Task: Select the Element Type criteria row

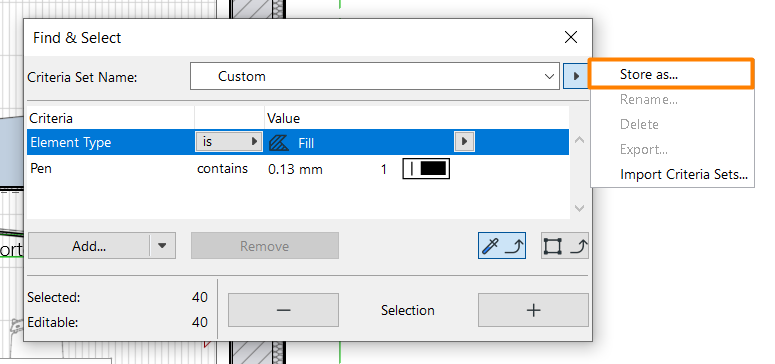Action: point(298,142)
